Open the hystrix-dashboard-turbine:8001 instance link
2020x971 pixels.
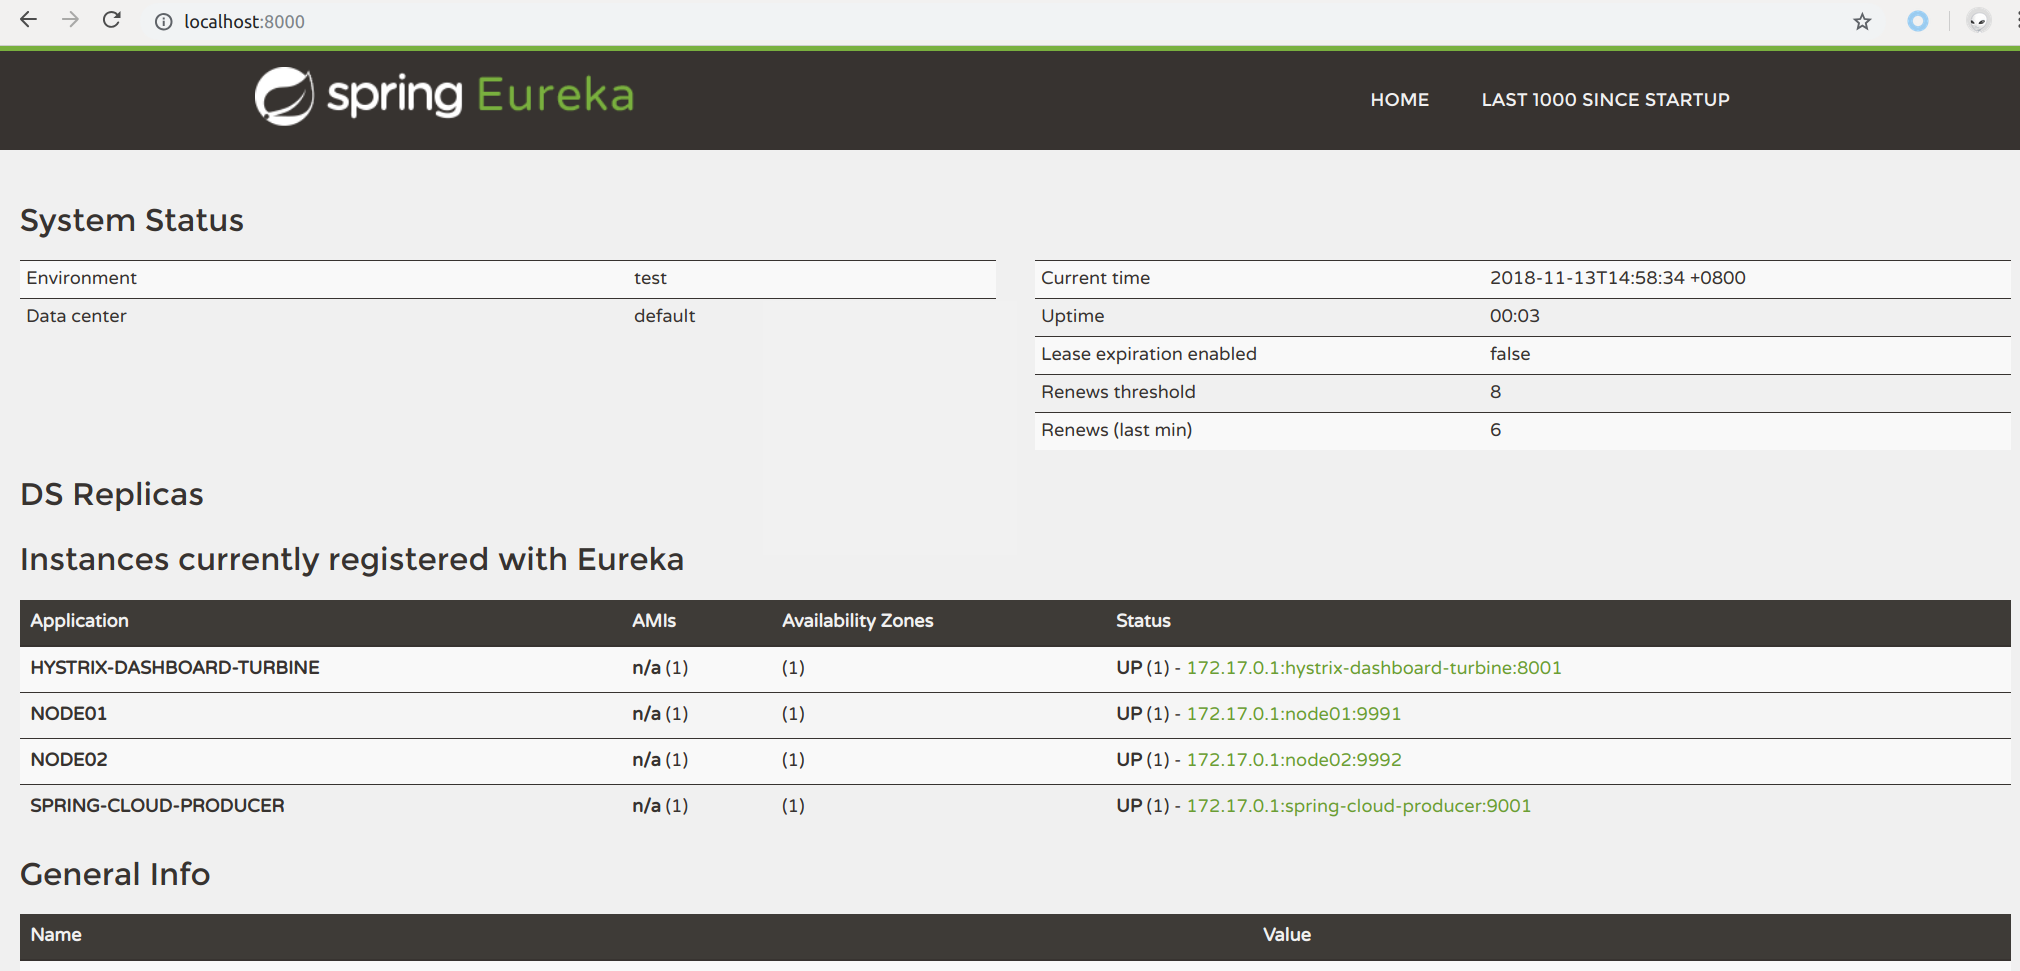pyautogui.click(x=1374, y=667)
